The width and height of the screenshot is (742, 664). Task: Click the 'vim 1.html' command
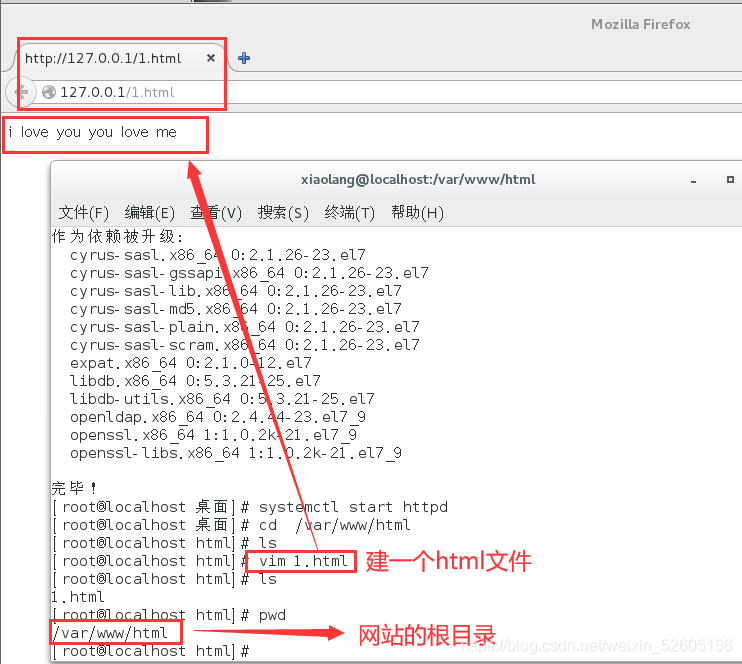[x=303, y=561]
